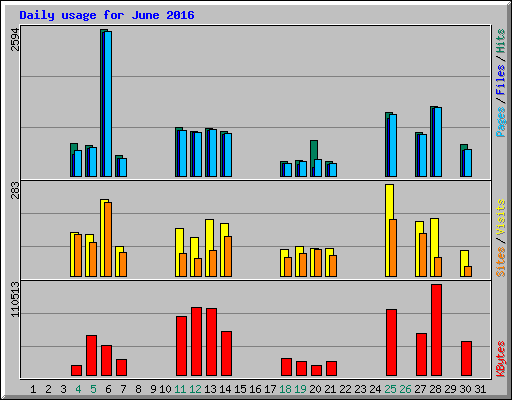Viewport: 512px width, 400px height.
Task: Click the yellow Visits legend label
Action: pyautogui.click(x=501, y=217)
